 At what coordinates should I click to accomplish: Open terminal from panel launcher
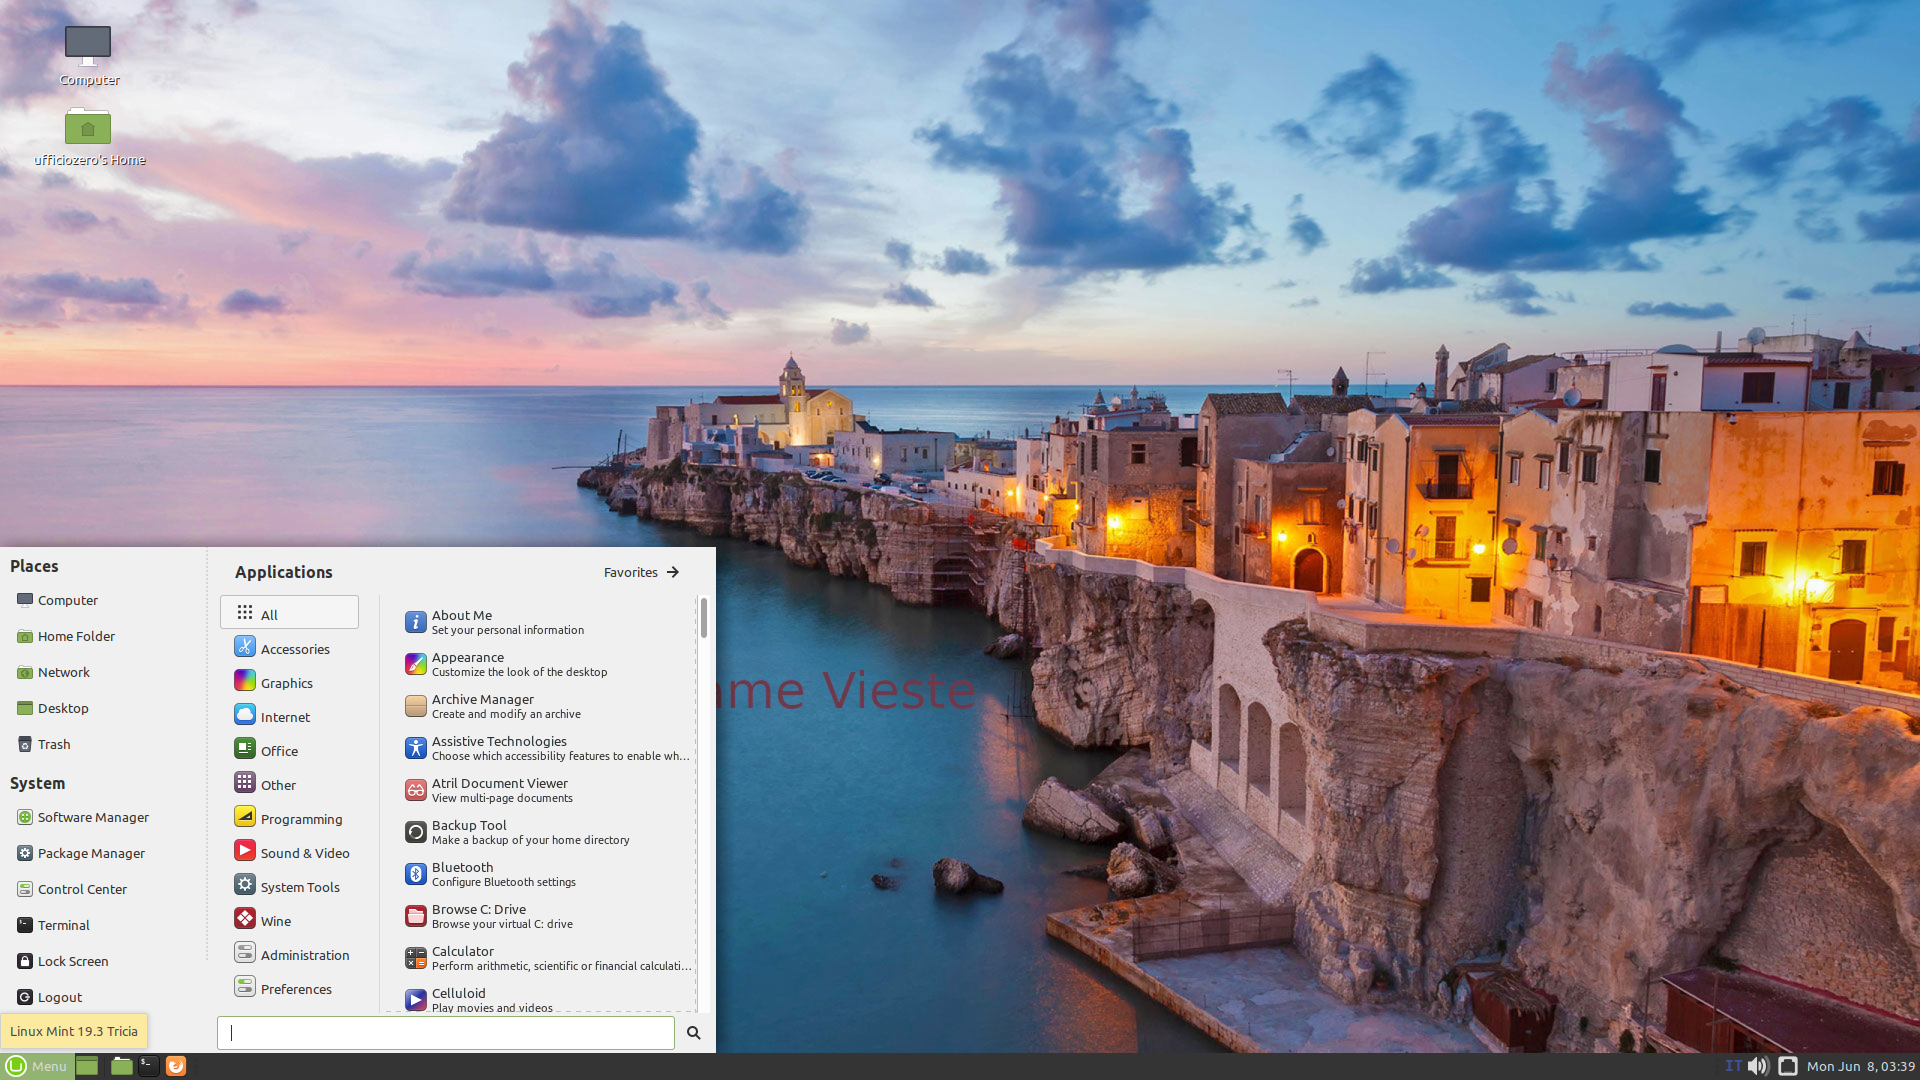coord(148,1066)
